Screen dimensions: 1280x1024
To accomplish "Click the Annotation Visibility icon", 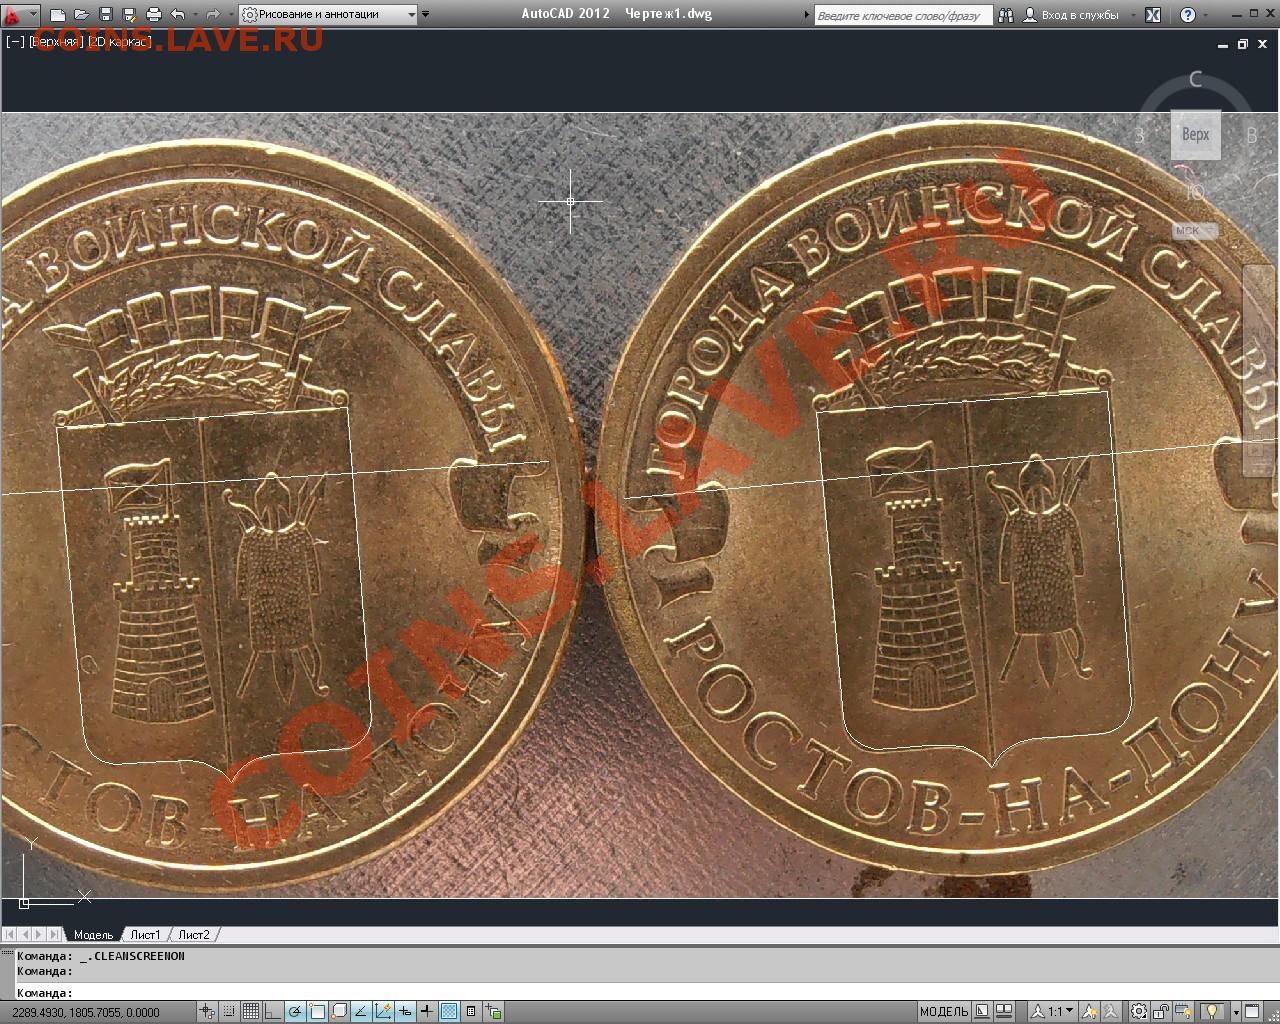I will click(1090, 1012).
